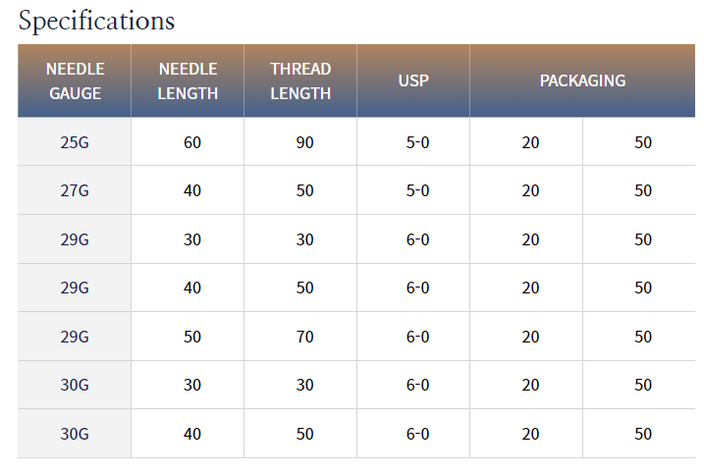Select the 27G needle gauge cell
Screen dimensions: 704x473
coord(75,190)
